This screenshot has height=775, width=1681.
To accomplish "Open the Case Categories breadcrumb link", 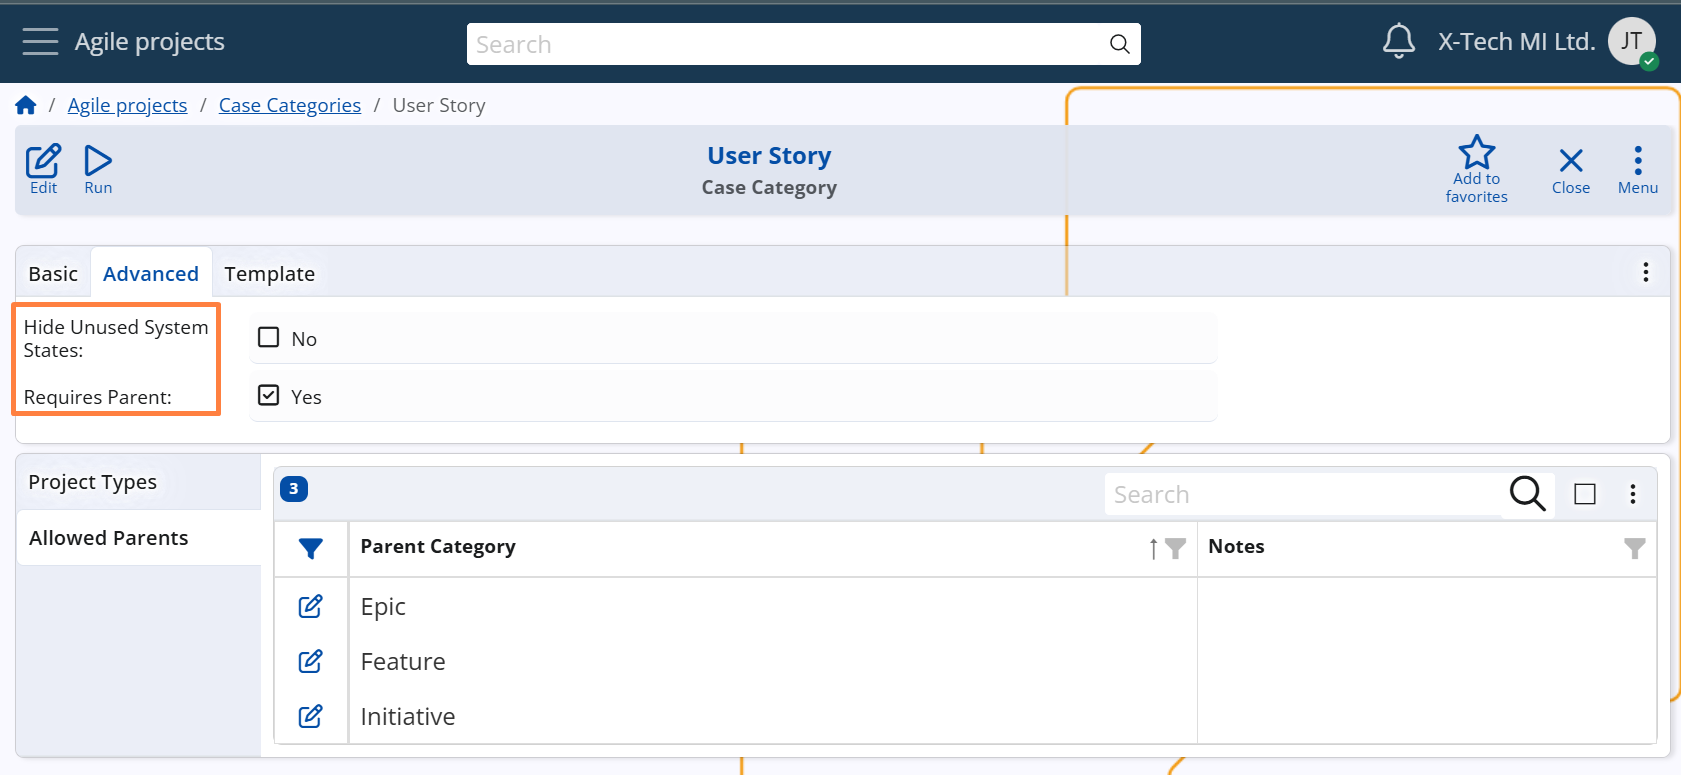I will [290, 105].
